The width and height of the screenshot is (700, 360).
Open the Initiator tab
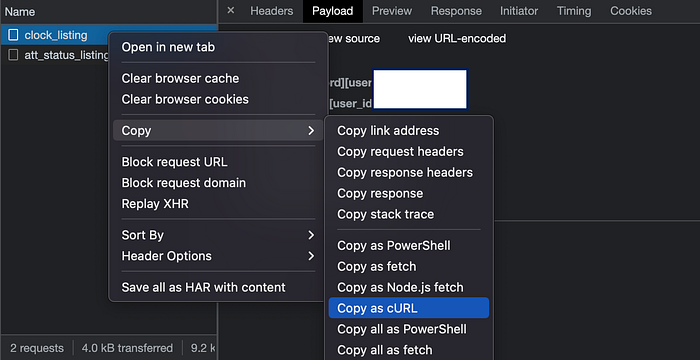click(519, 11)
